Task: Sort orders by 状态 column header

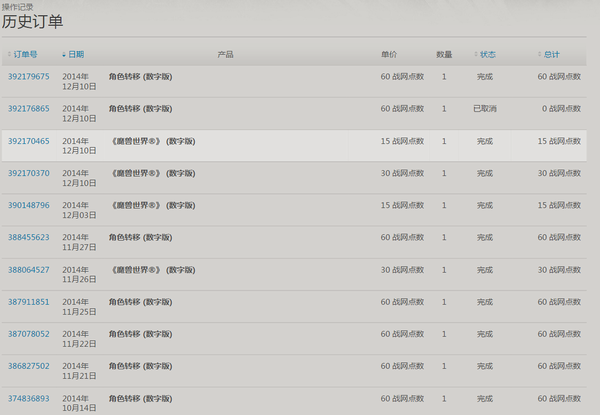Action: pos(488,54)
